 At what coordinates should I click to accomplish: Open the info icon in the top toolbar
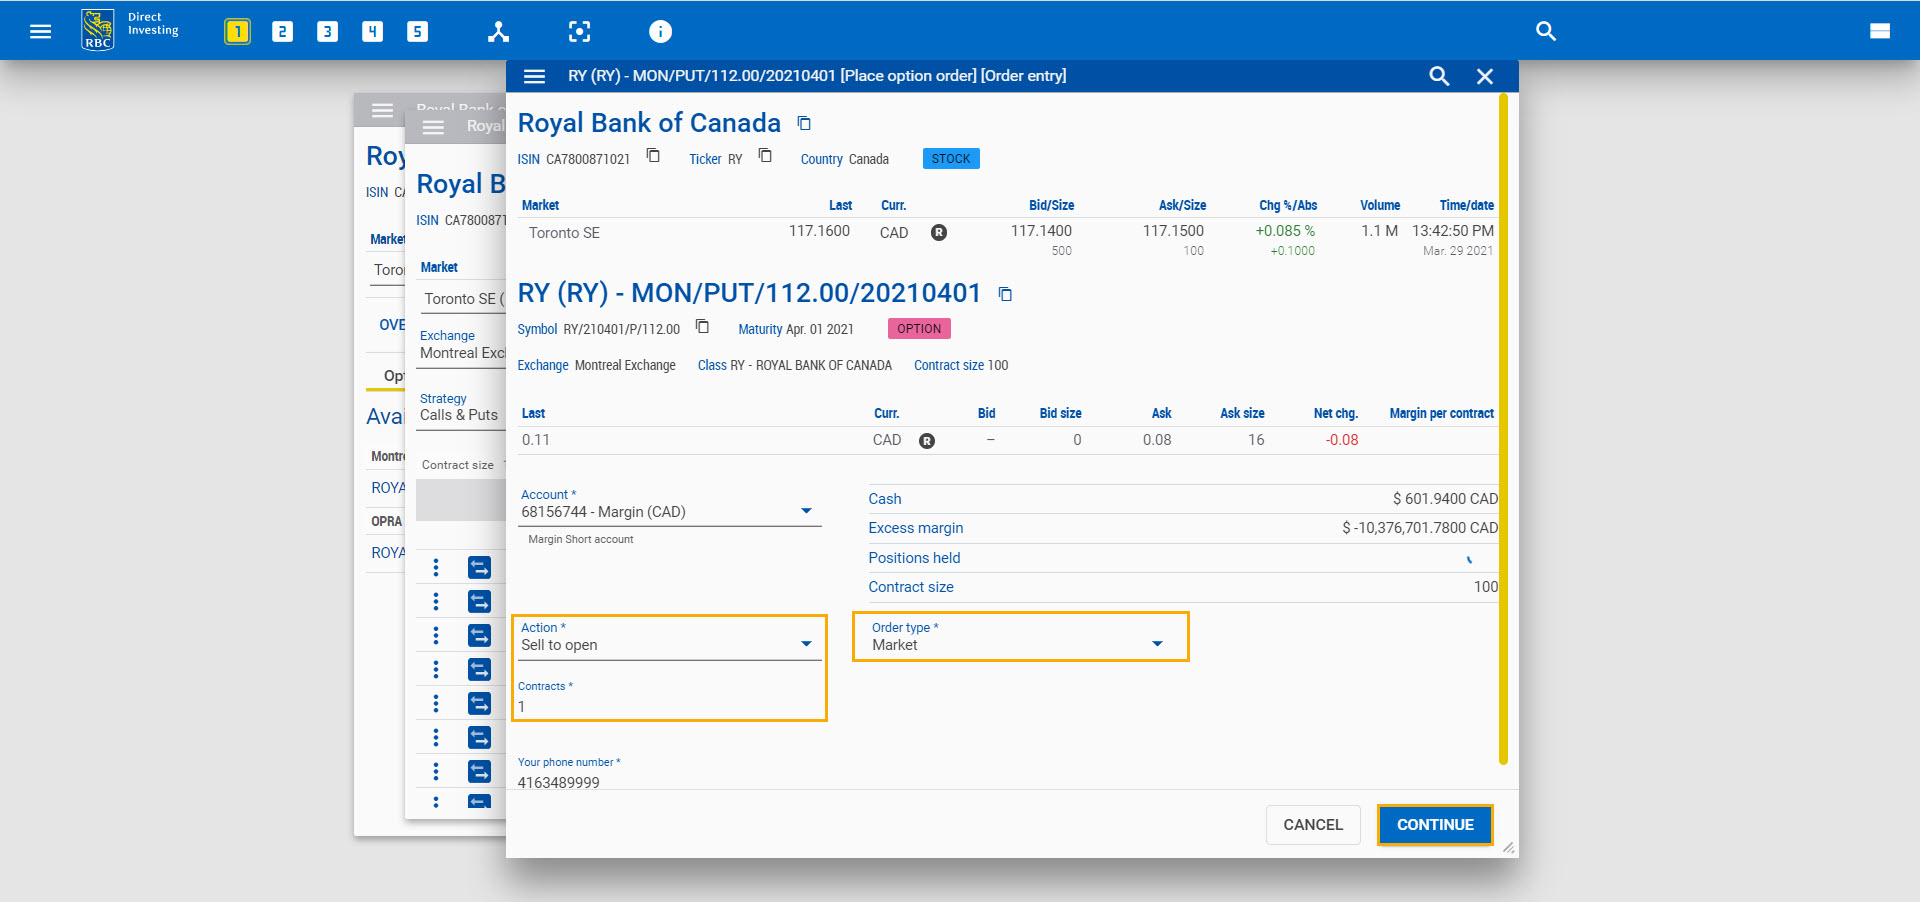point(660,31)
